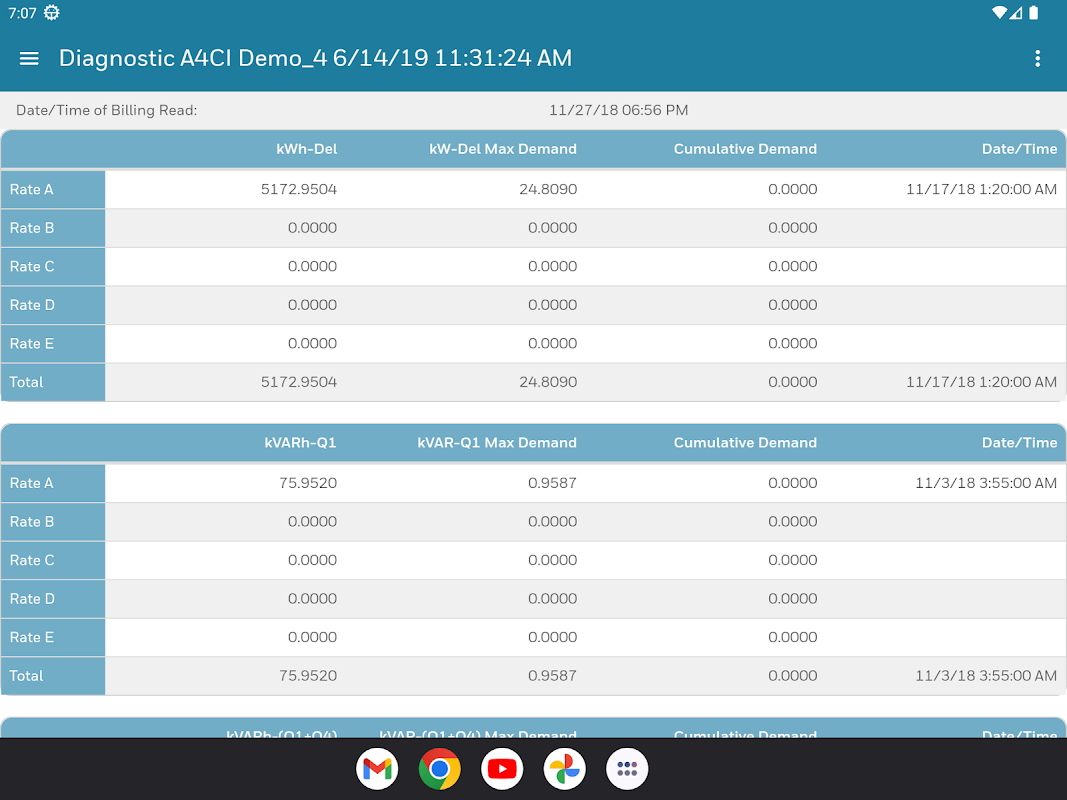Open the hamburger navigation menu
The width and height of the screenshot is (1067, 800).
coord(29,59)
